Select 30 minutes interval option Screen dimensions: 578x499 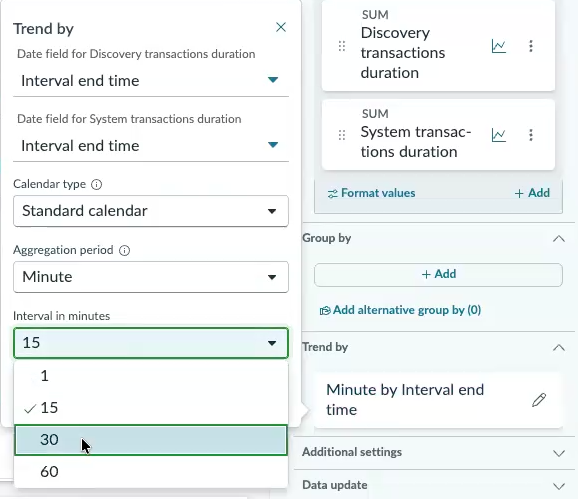click(x=151, y=440)
